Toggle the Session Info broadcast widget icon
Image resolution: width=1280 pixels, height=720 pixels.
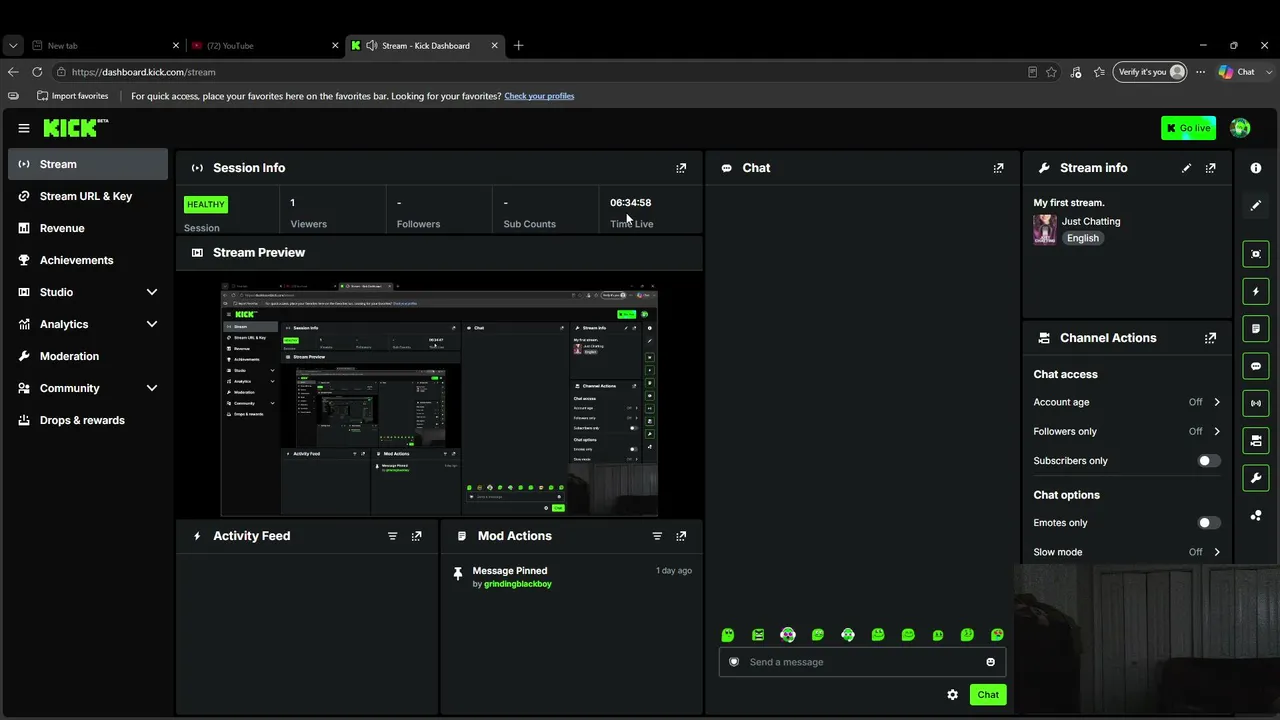coord(1256,403)
